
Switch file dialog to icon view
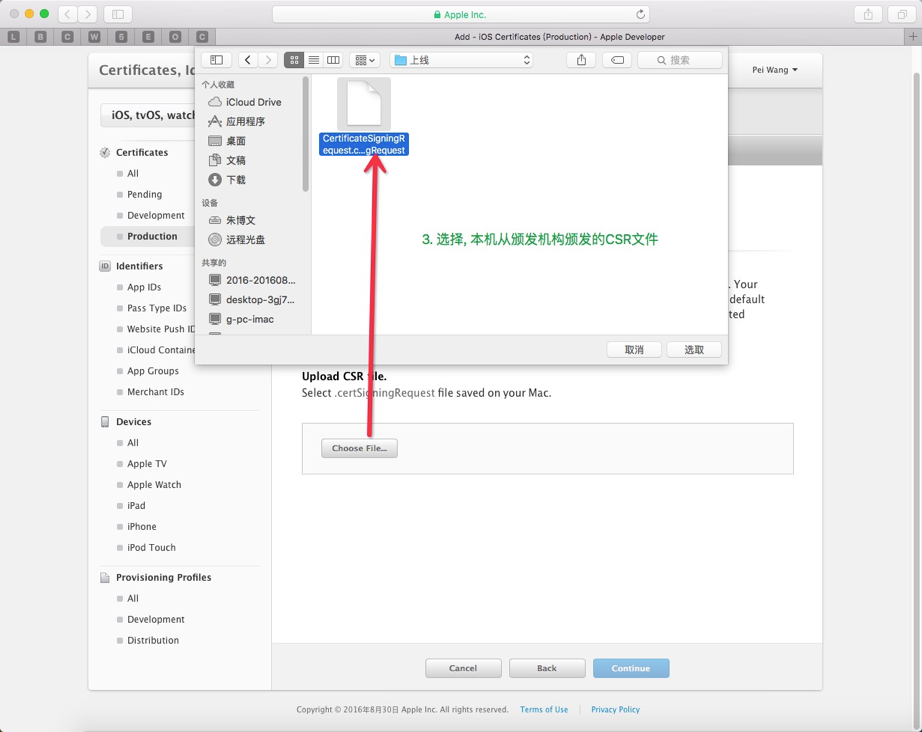(294, 60)
